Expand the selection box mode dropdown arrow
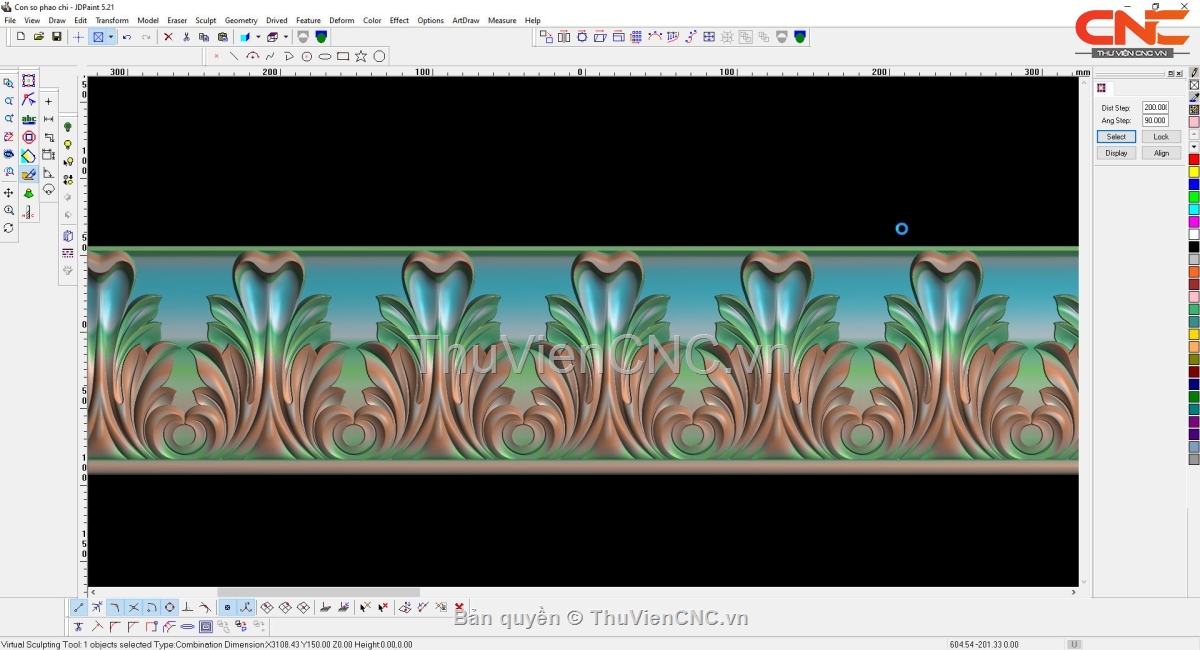1200x650 pixels. 111,37
